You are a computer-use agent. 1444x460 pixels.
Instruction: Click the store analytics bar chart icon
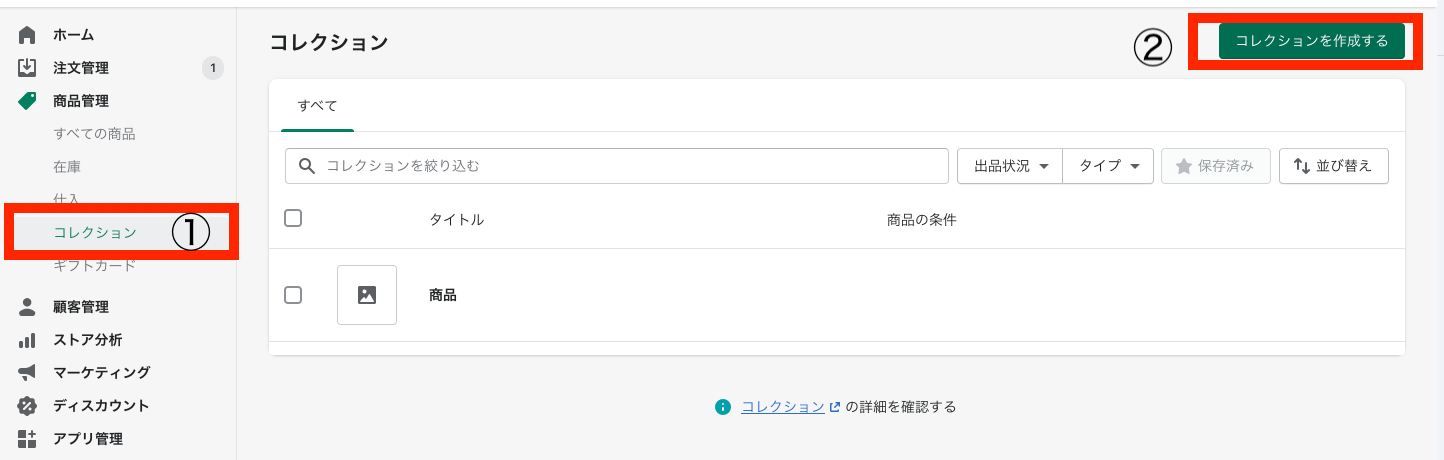pyautogui.click(x=27, y=340)
